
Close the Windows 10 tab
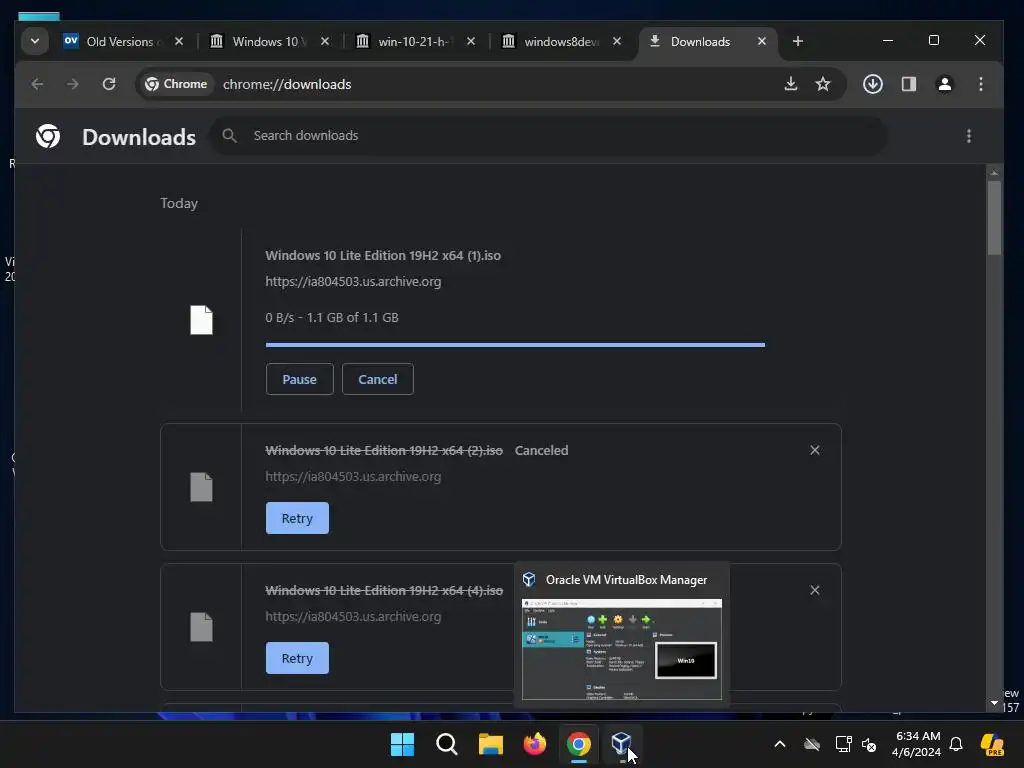click(325, 41)
